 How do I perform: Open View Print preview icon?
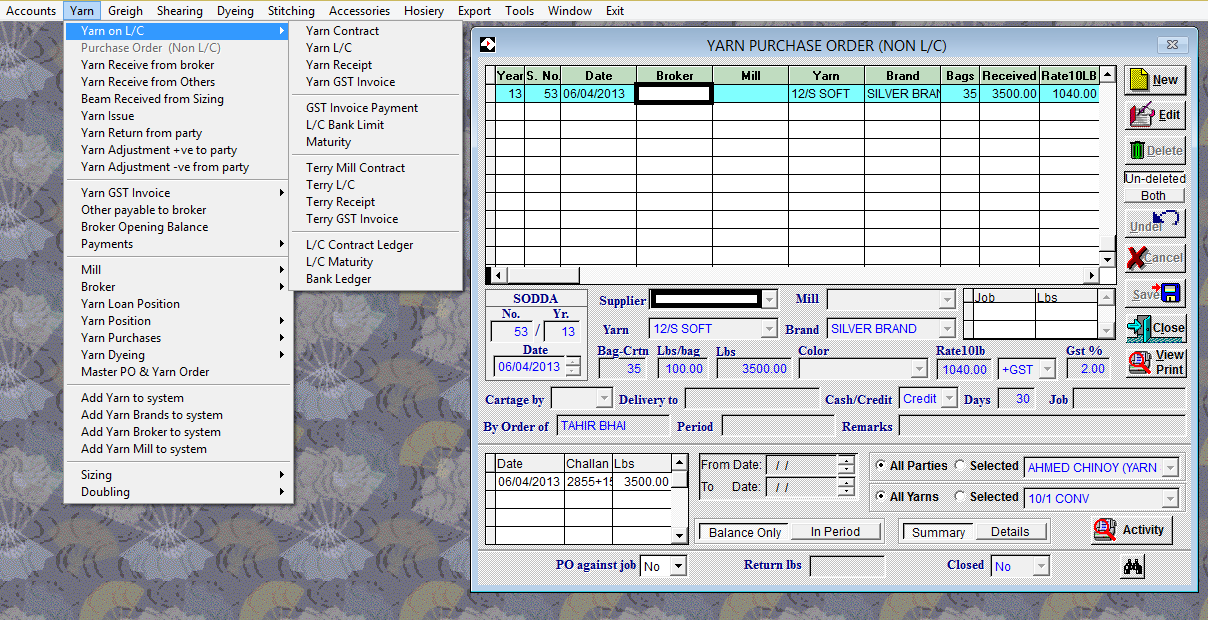[1140, 362]
